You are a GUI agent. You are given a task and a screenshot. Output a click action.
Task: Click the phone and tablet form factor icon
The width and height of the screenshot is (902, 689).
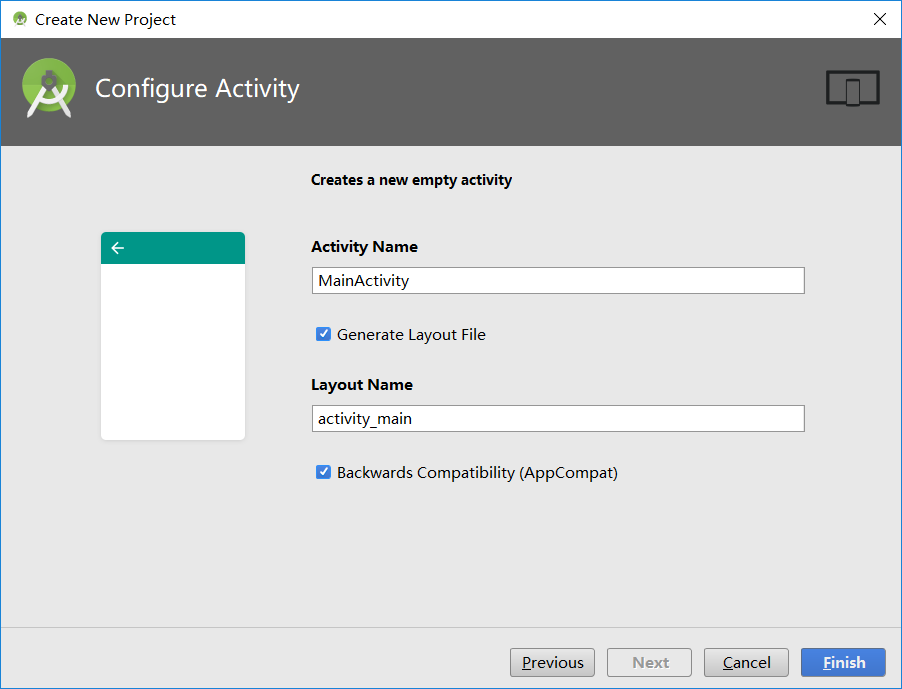tap(852, 87)
